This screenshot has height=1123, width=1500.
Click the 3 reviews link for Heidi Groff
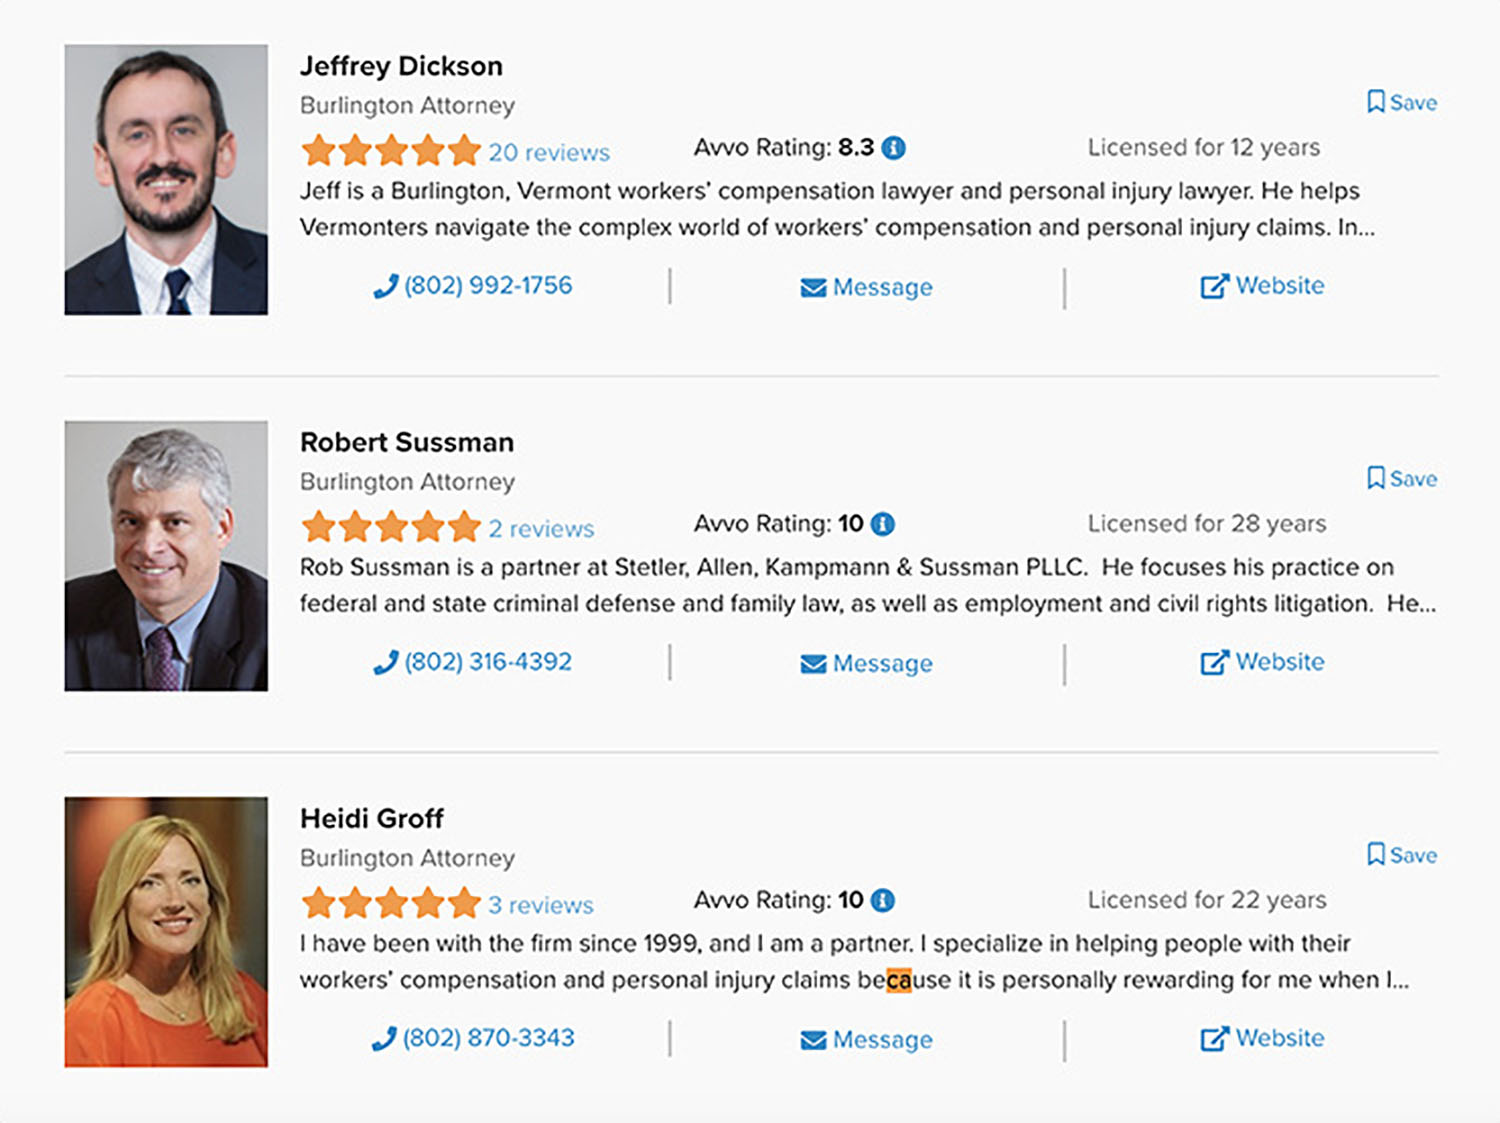[x=539, y=905]
